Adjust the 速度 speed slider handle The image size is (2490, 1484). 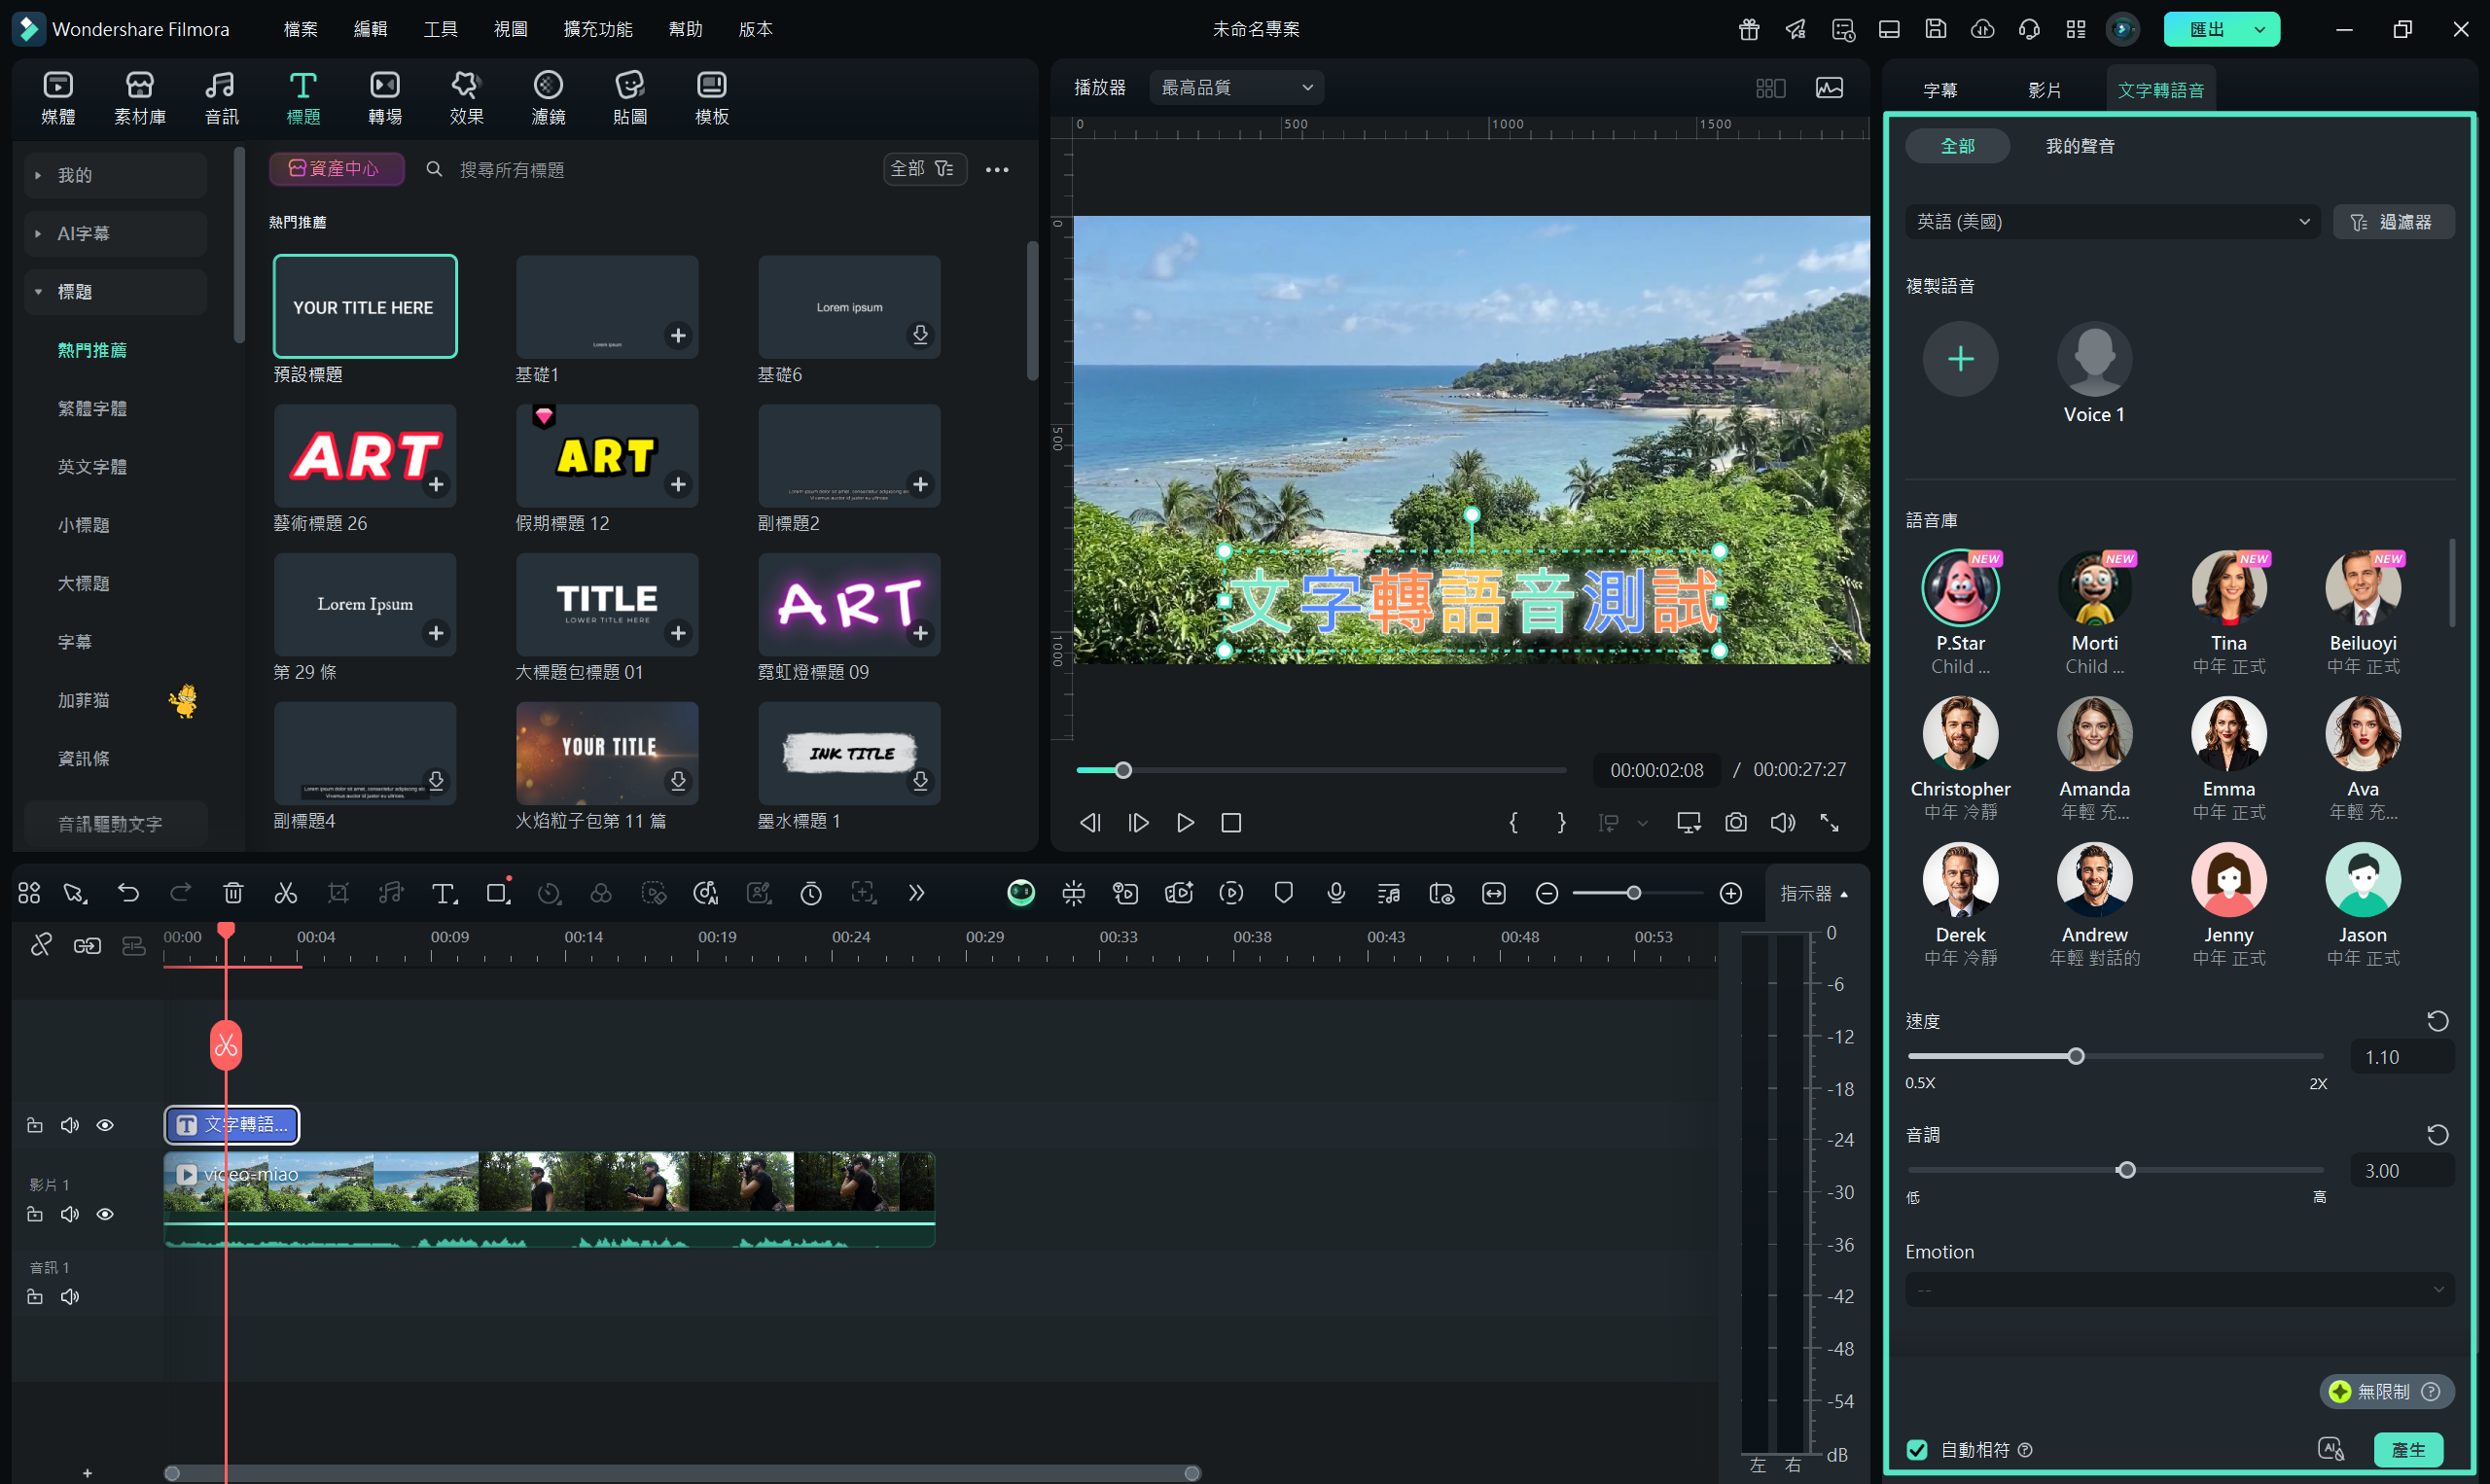[x=2076, y=1056]
